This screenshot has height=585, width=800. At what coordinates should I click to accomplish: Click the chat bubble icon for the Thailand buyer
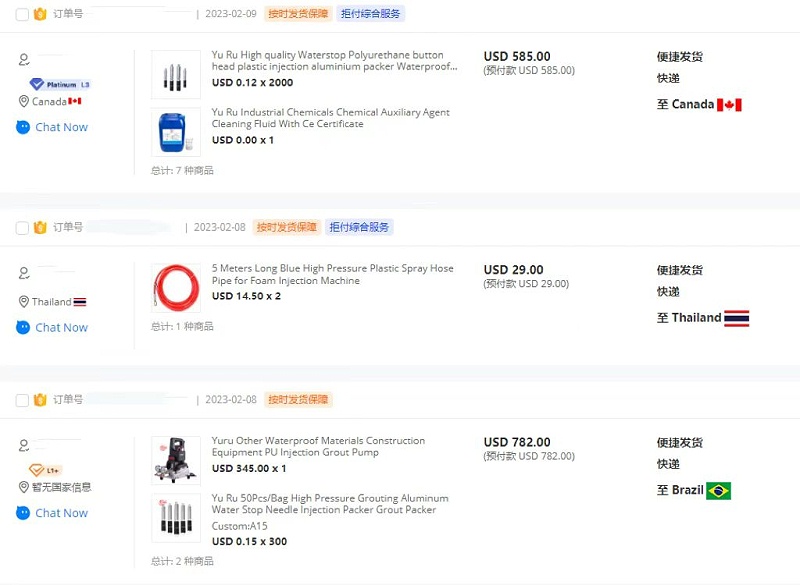[x=23, y=327]
